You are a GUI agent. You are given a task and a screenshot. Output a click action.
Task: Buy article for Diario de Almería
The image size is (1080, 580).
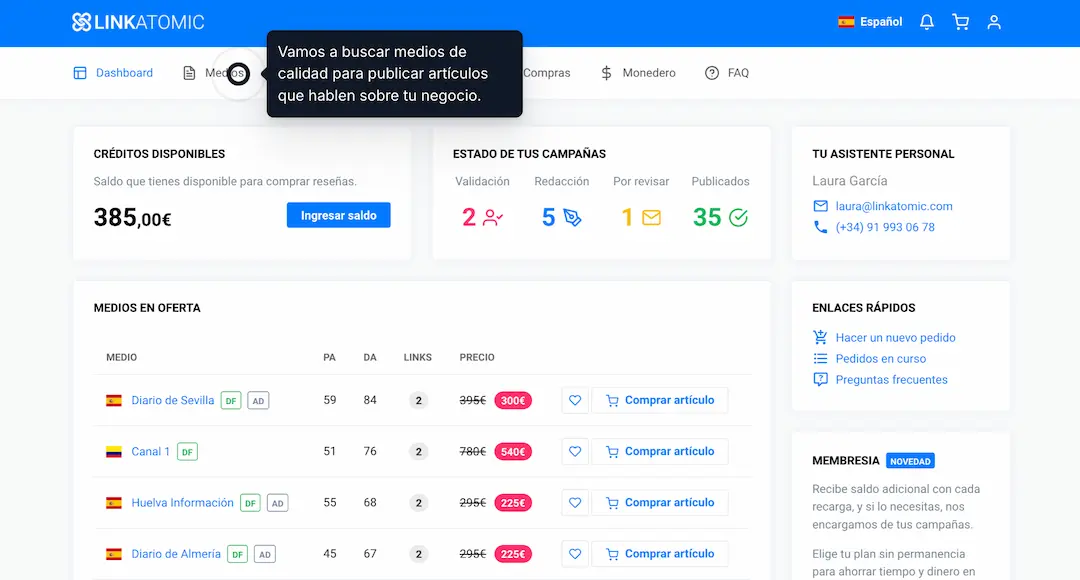coord(660,554)
